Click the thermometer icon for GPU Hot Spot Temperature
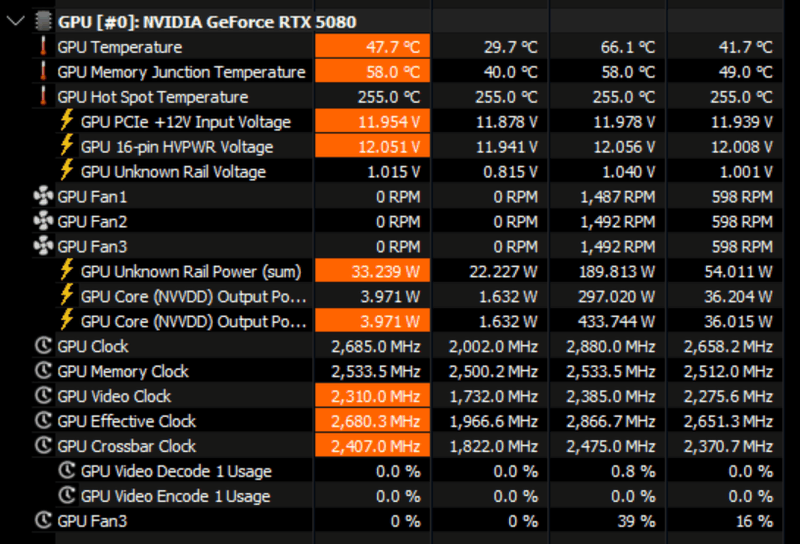The height and width of the screenshot is (544, 800). pos(43,96)
